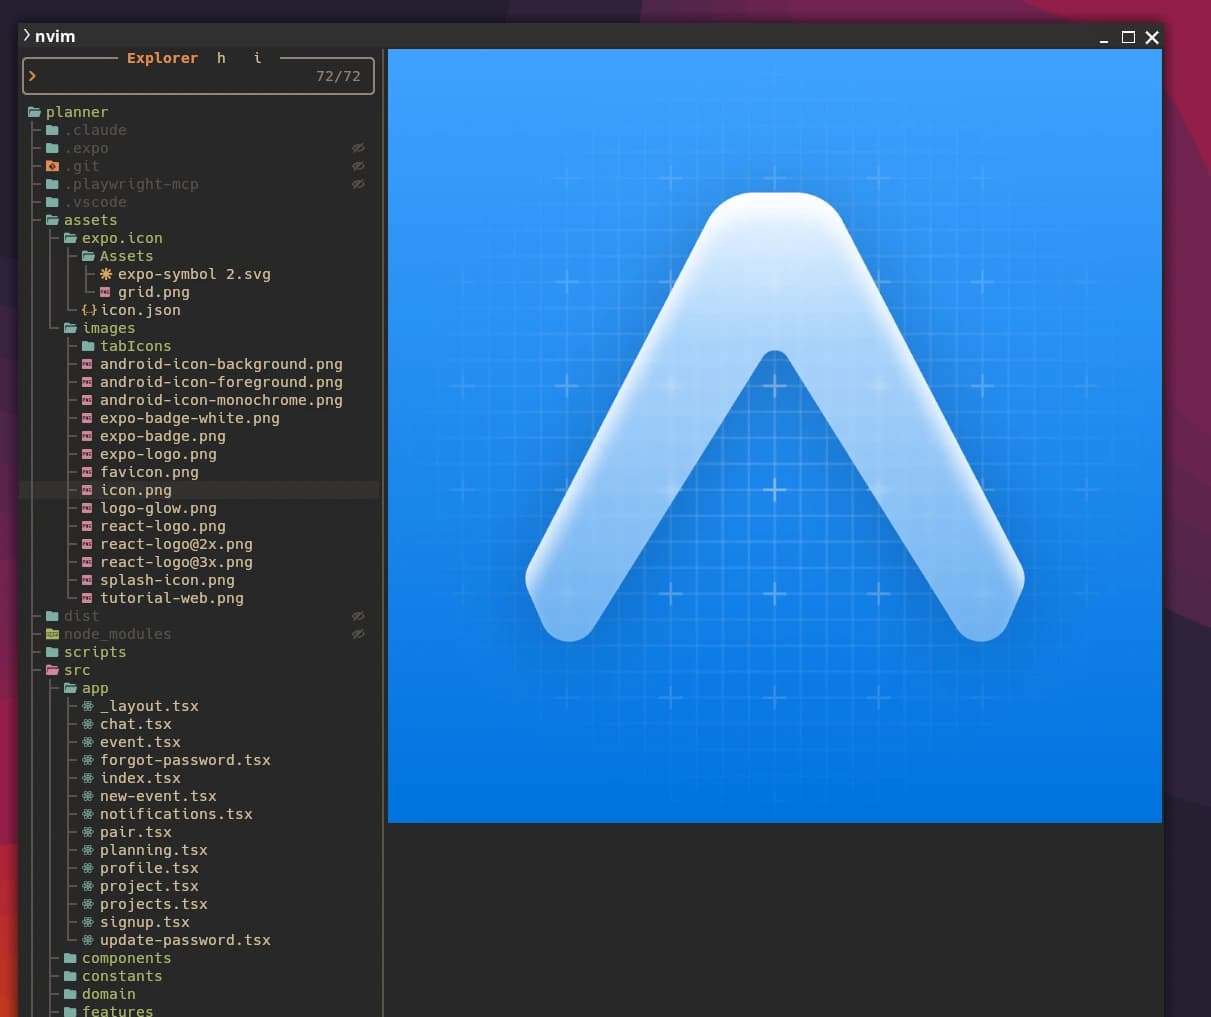
Task: Click the 'i' ignored-files toggle in Explorer header
Action: click(257, 58)
